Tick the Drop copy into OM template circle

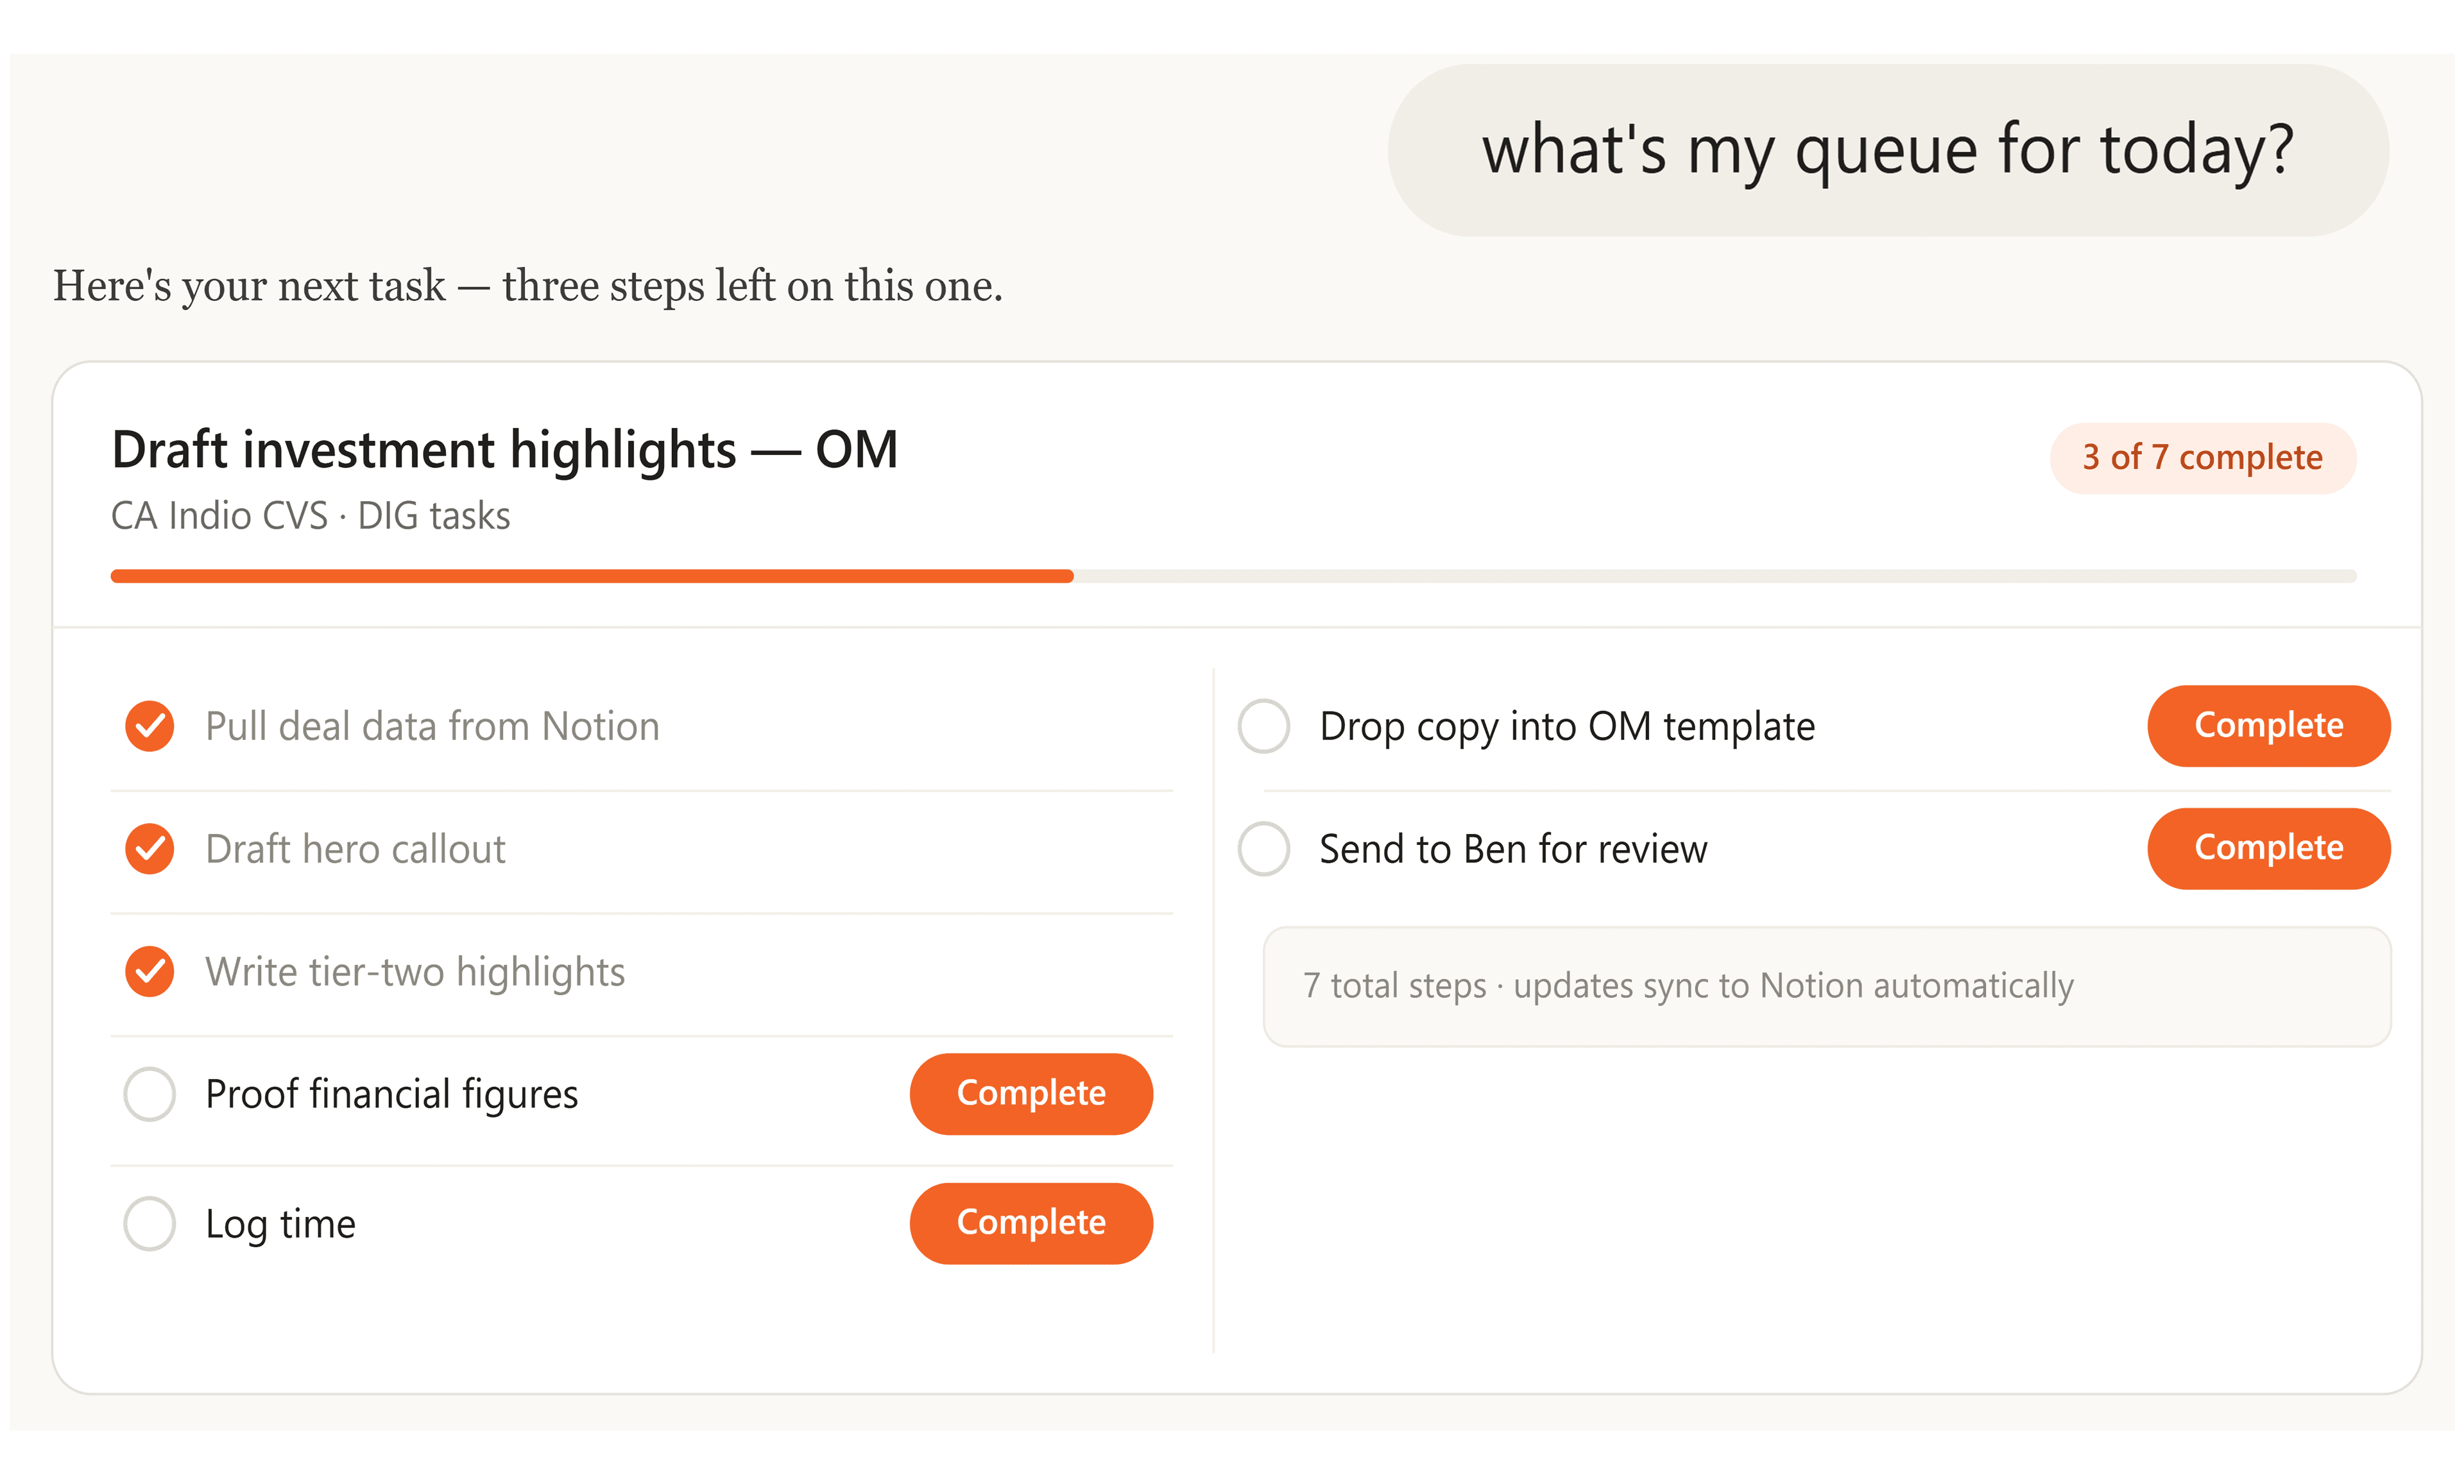1264,726
